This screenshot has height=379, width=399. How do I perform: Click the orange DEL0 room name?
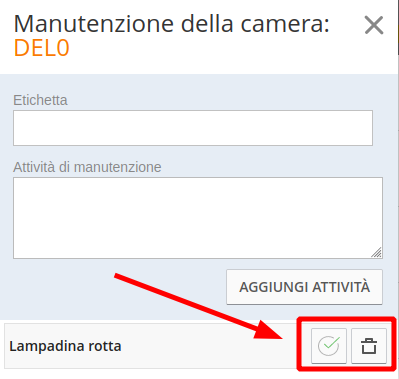click(x=42, y=48)
